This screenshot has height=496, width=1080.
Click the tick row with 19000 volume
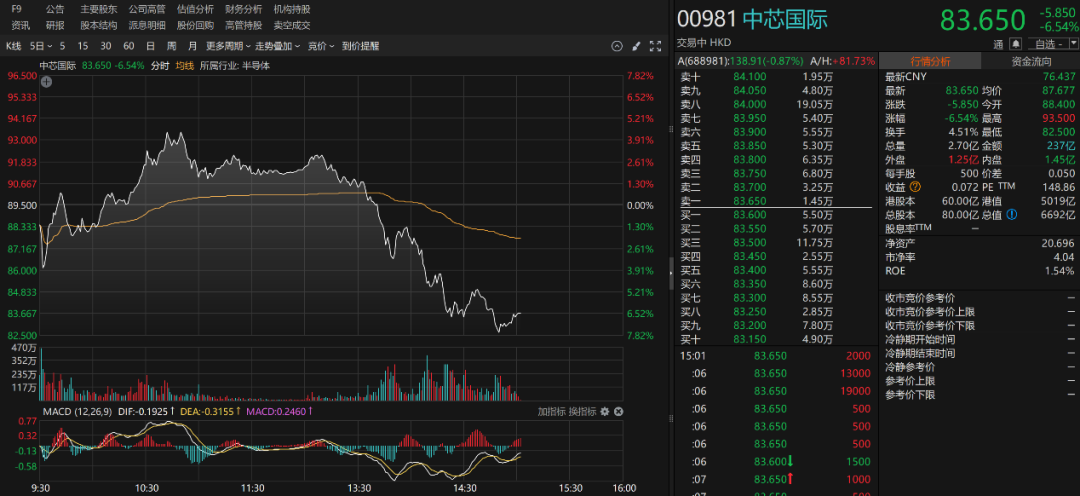(x=775, y=391)
